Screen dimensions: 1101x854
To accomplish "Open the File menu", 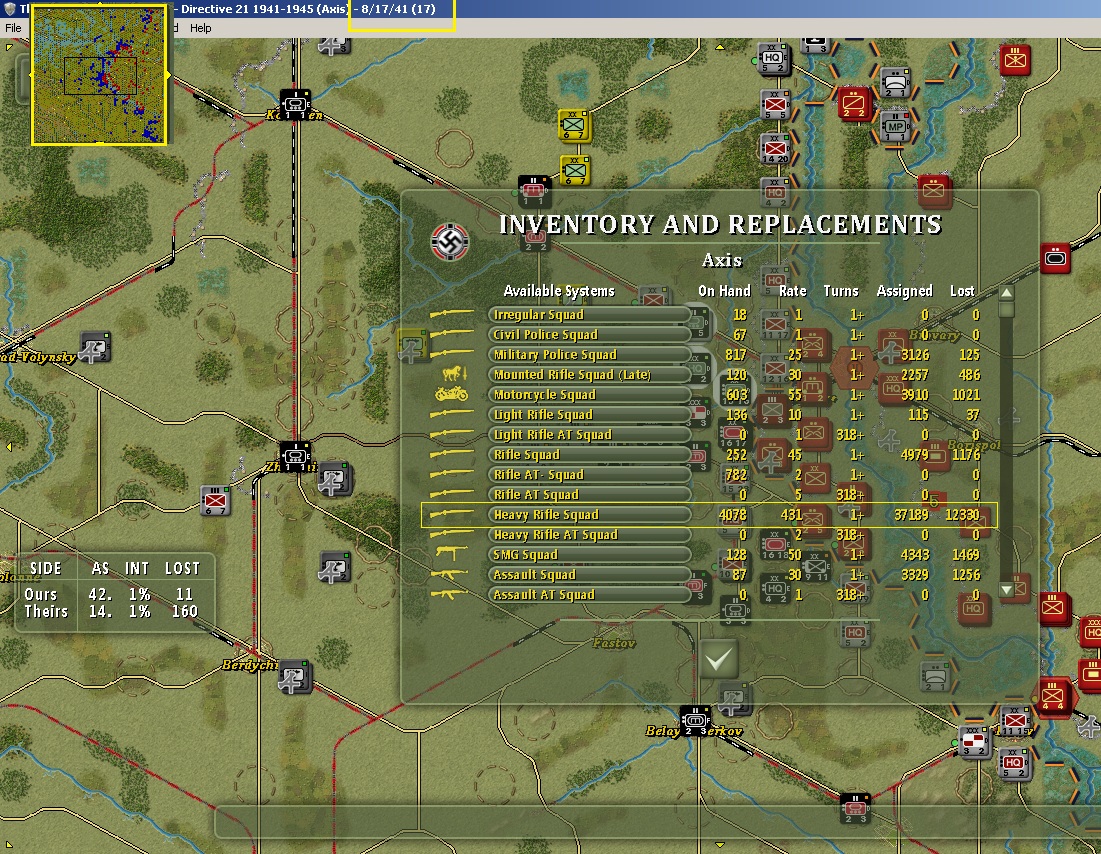I will click(13, 28).
